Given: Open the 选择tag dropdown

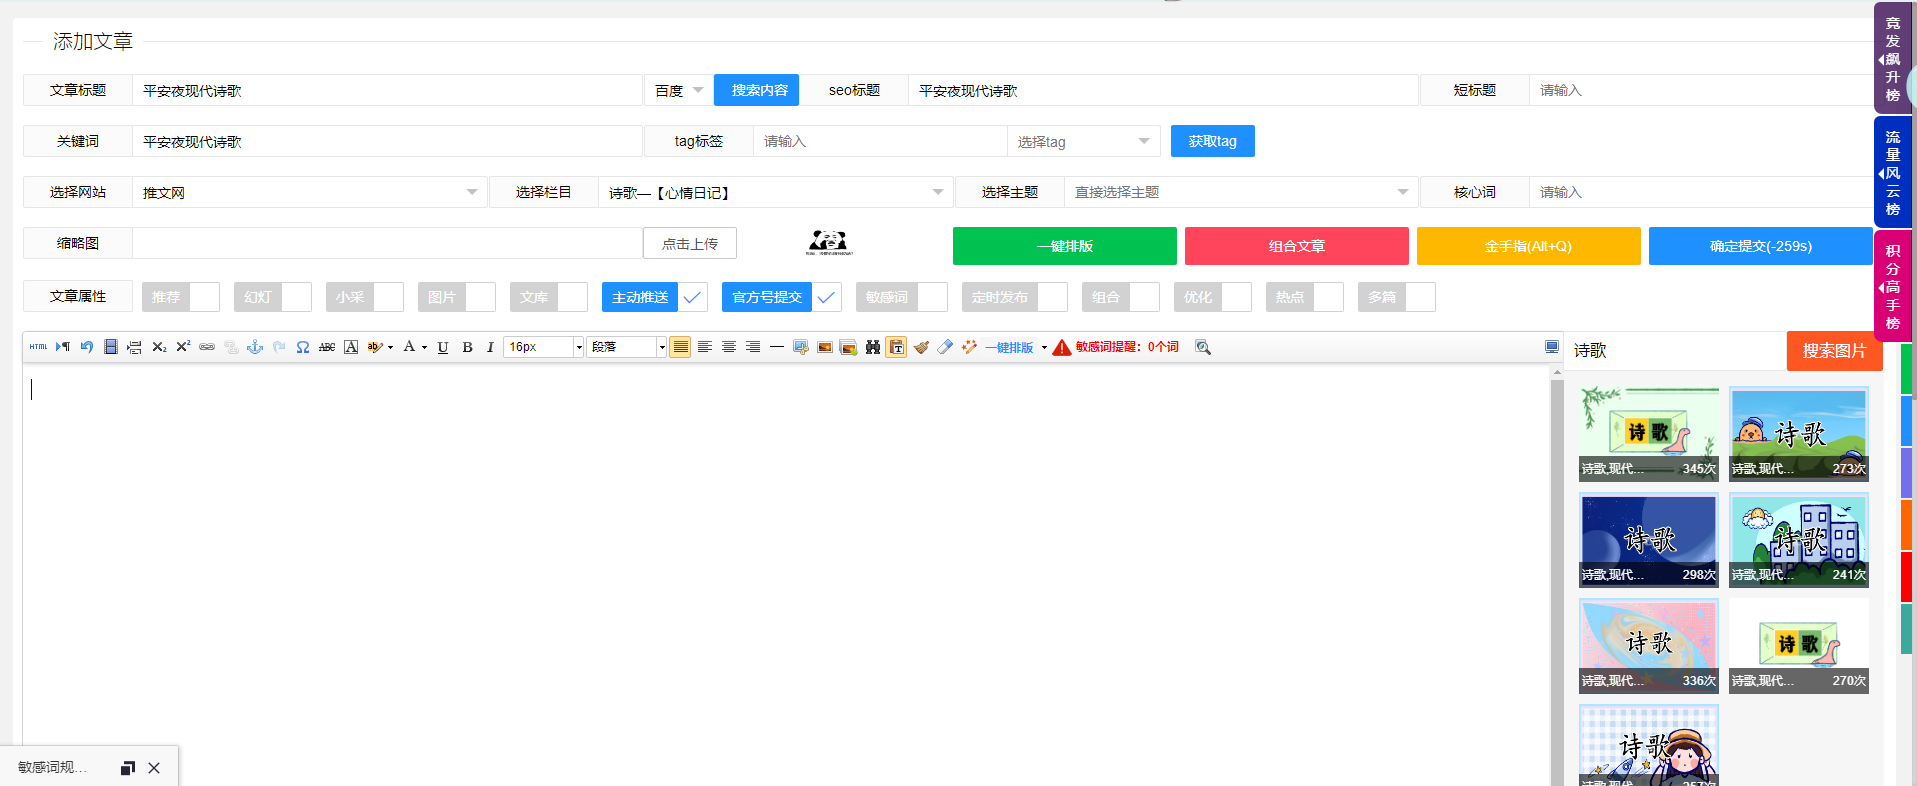Looking at the screenshot, I should click(x=1083, y=142).
